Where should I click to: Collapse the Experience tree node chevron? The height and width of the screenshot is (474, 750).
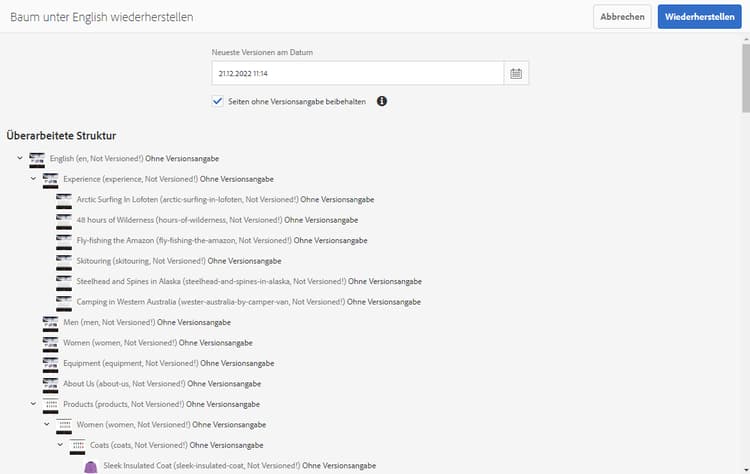click(33, 178)
